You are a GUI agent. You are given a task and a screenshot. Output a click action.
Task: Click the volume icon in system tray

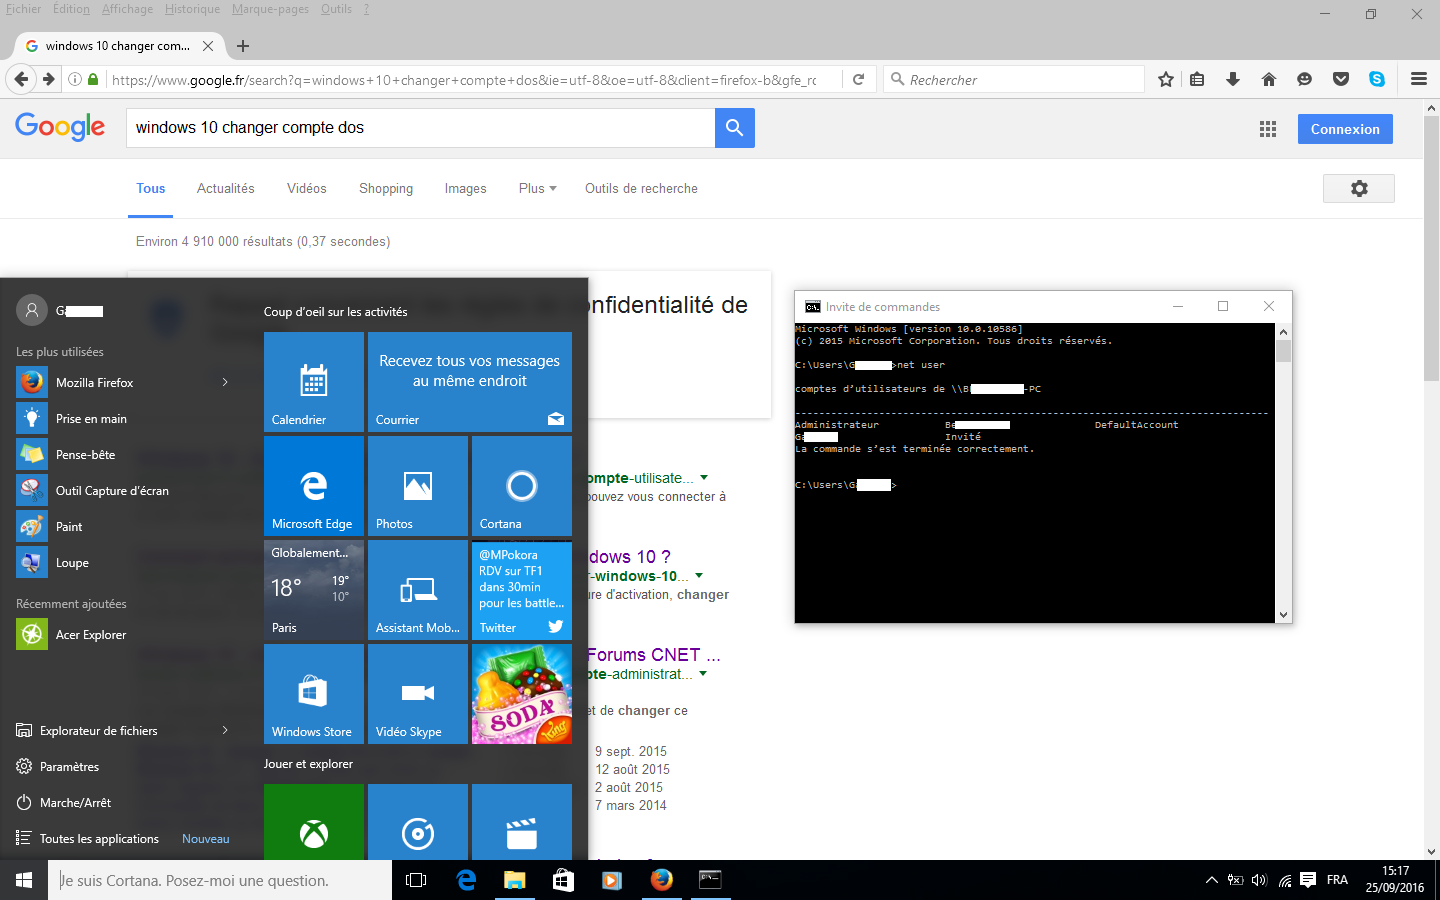point(1259,880)
